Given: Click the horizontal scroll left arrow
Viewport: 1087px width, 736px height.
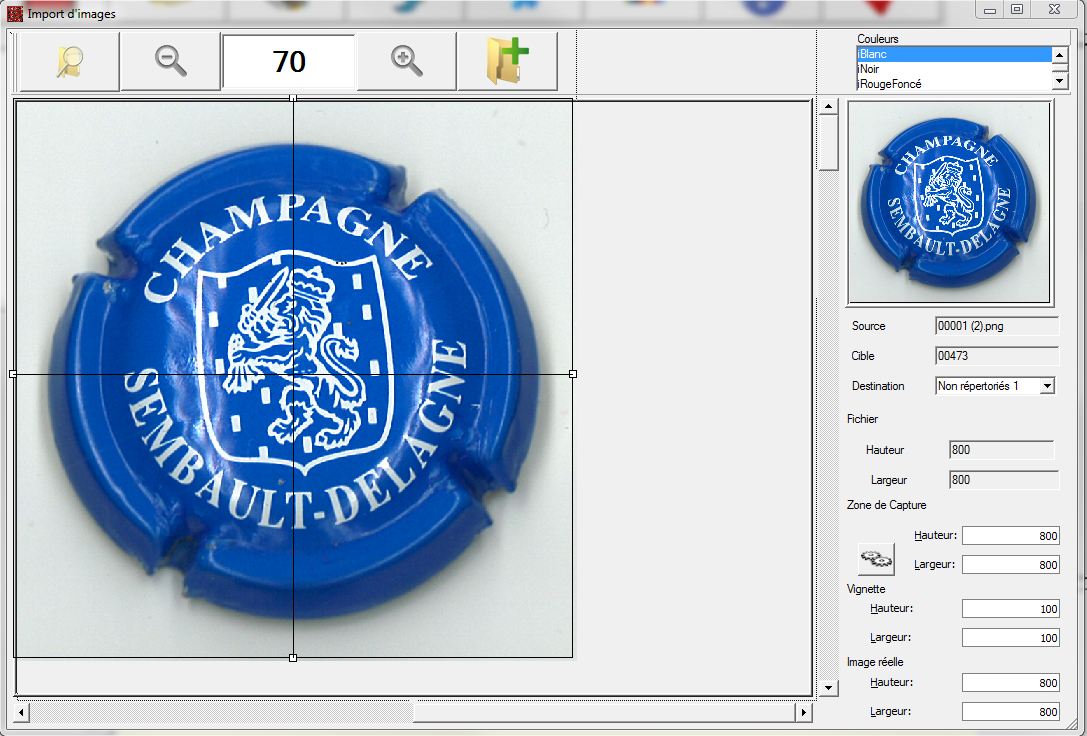Looking at the screenshot, I should pos(22,712).
